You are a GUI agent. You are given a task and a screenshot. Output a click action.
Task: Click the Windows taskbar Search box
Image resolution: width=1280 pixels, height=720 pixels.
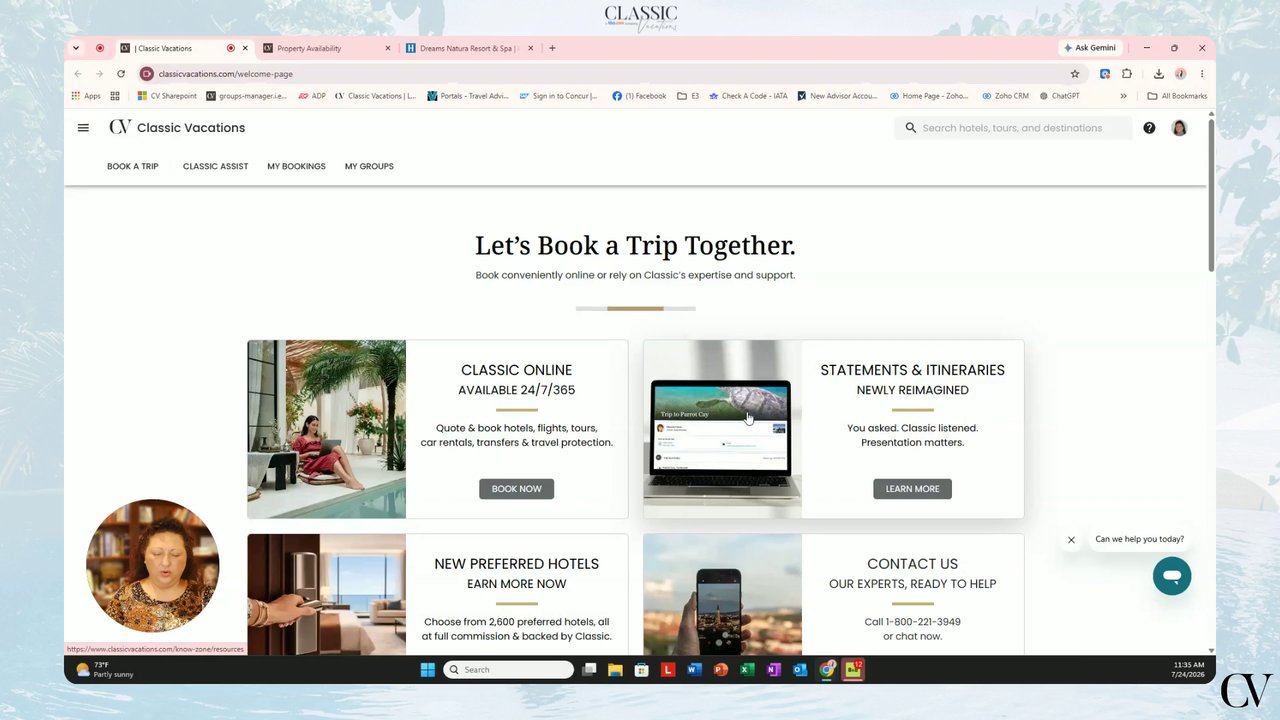509,670
